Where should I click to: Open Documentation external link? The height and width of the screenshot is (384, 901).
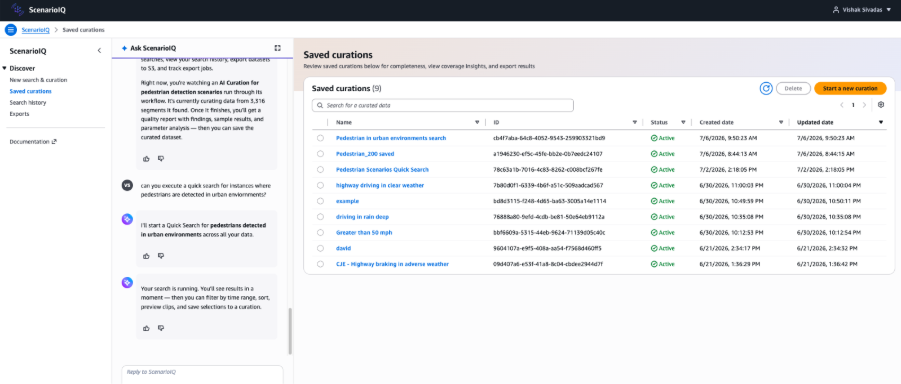pyautogui.click(x=33, y=141)
